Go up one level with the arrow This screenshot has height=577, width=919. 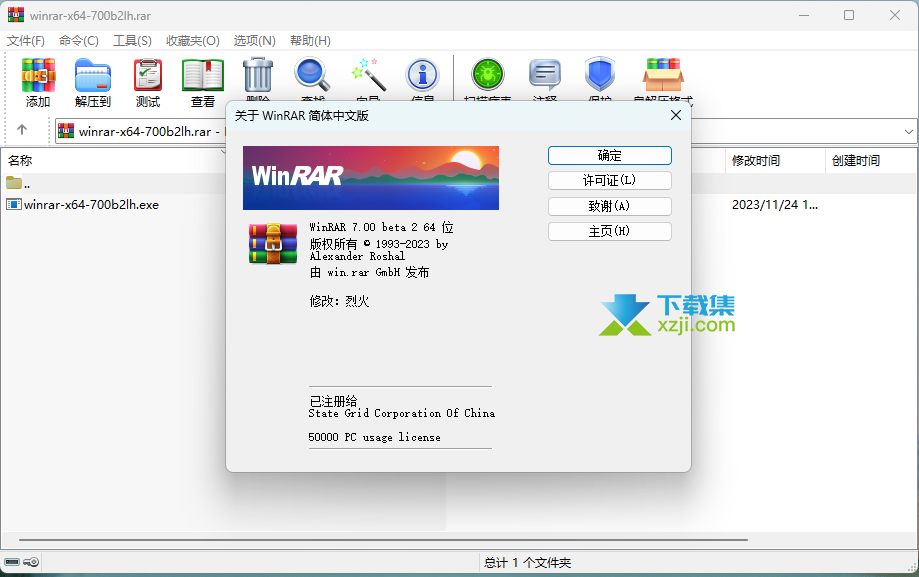(x=22, y=130)
